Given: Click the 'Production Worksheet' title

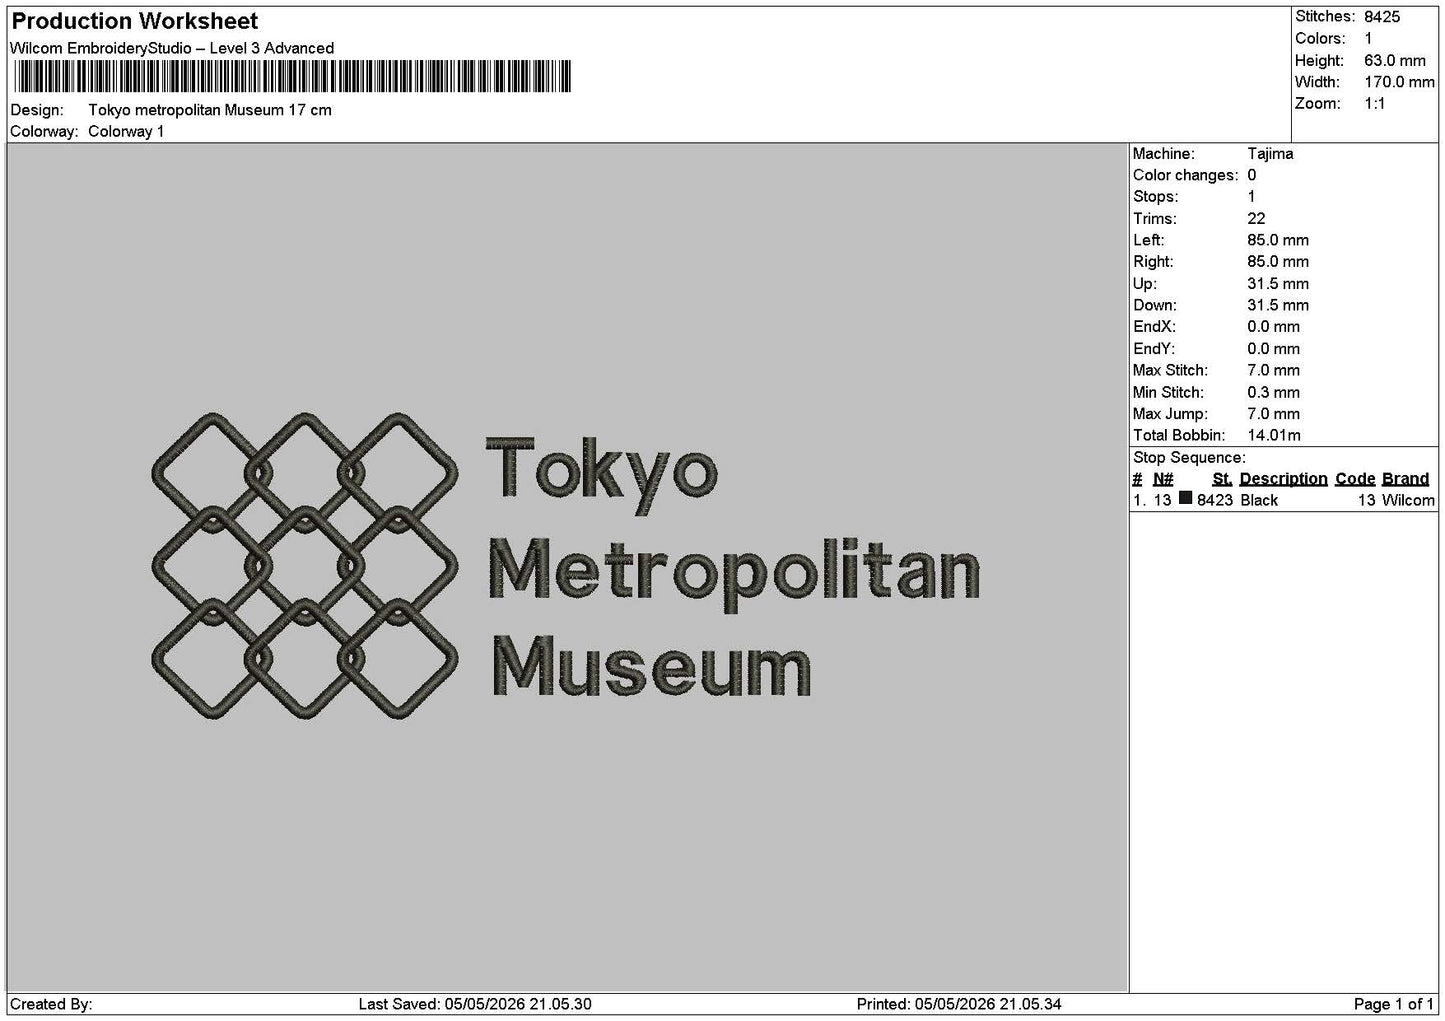Looking at the screenshot, I should coord(135,21).
